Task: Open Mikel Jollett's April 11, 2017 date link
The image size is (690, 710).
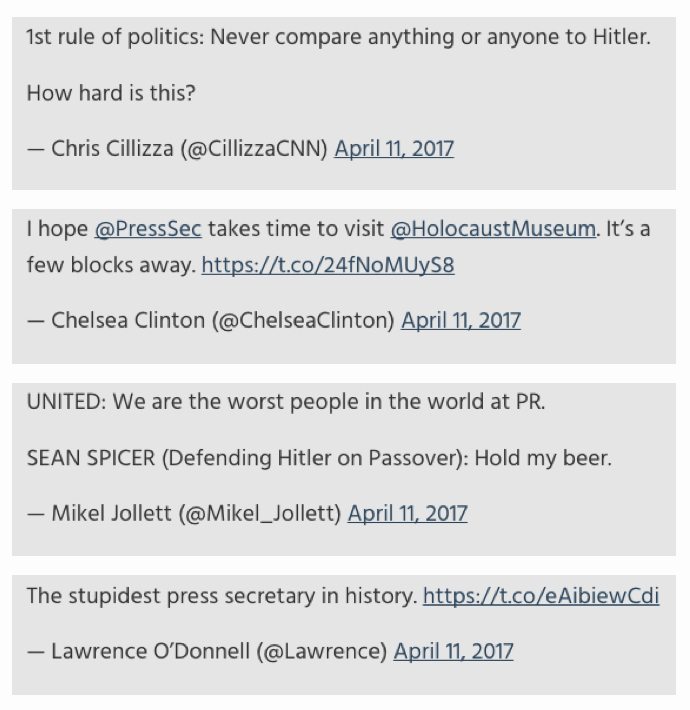Action: [x=407, y=513]
